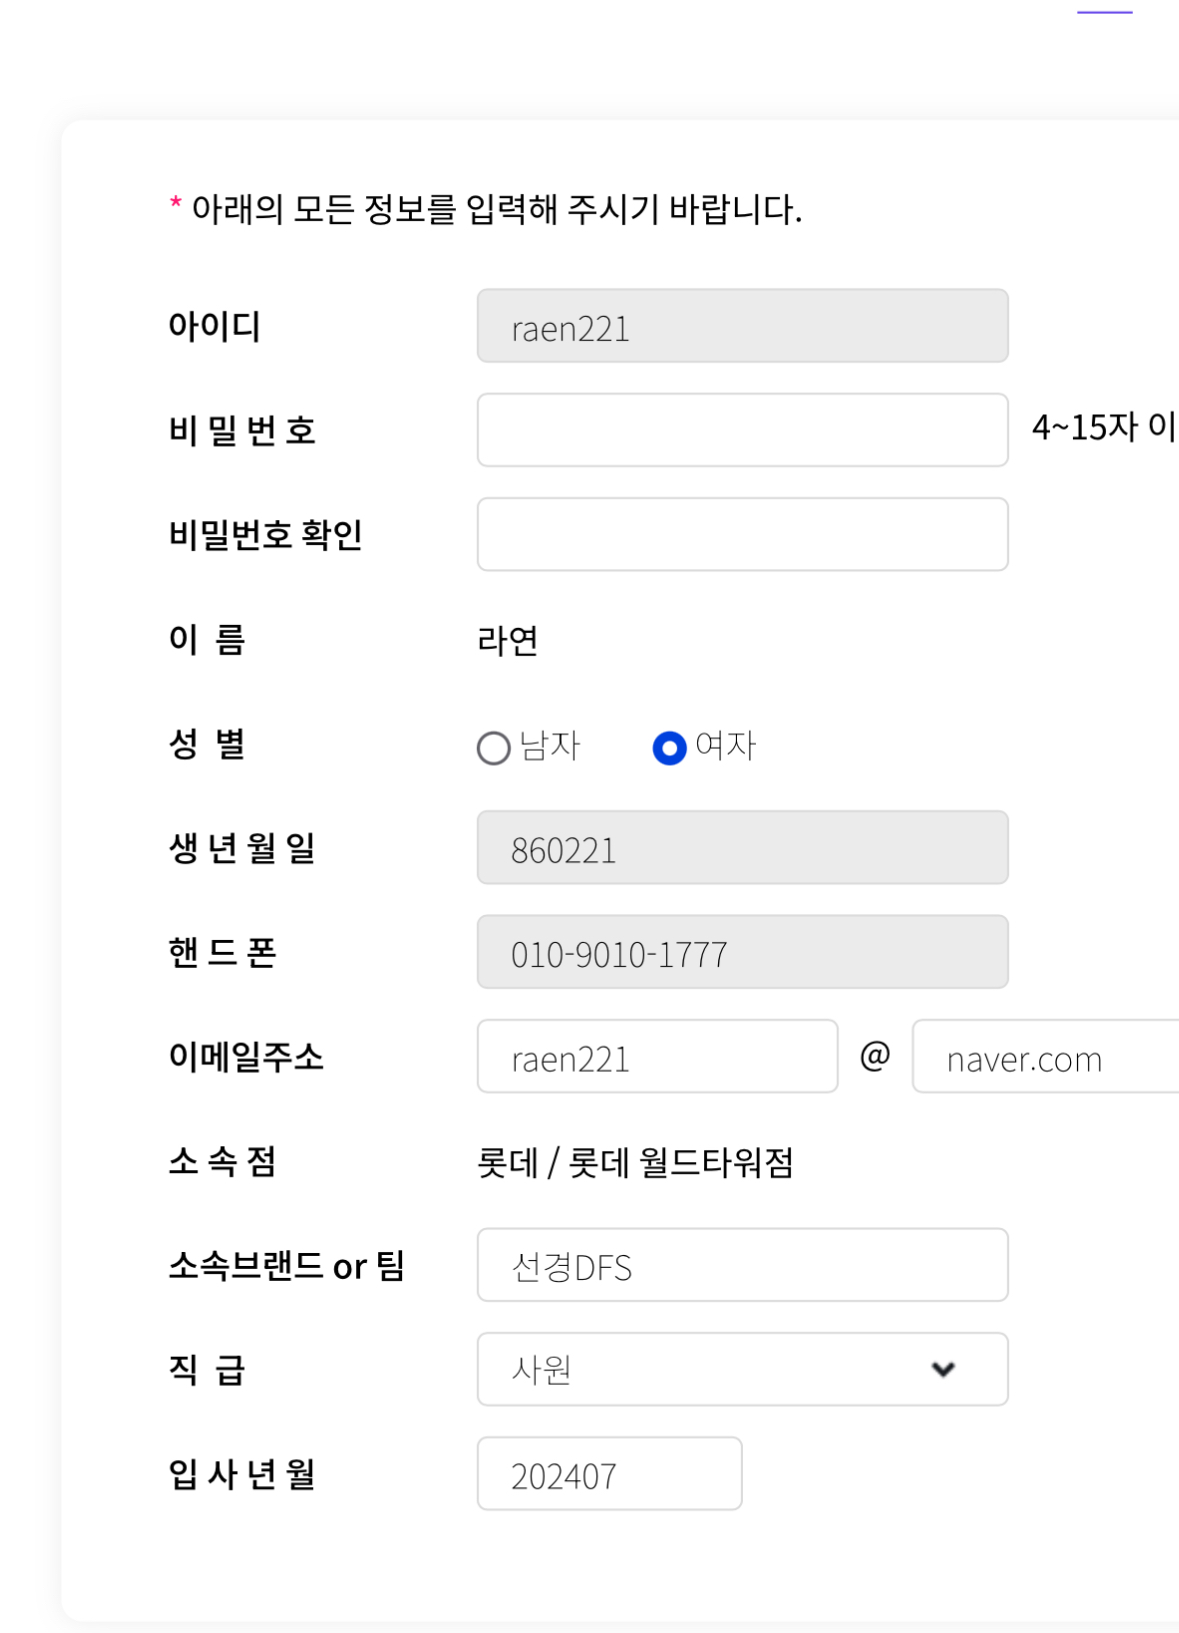The height and width of the screenshot is (1633, 1179).
Task: Click the 입사년월 field showing 202407
Action: (x=609, y=1474)
